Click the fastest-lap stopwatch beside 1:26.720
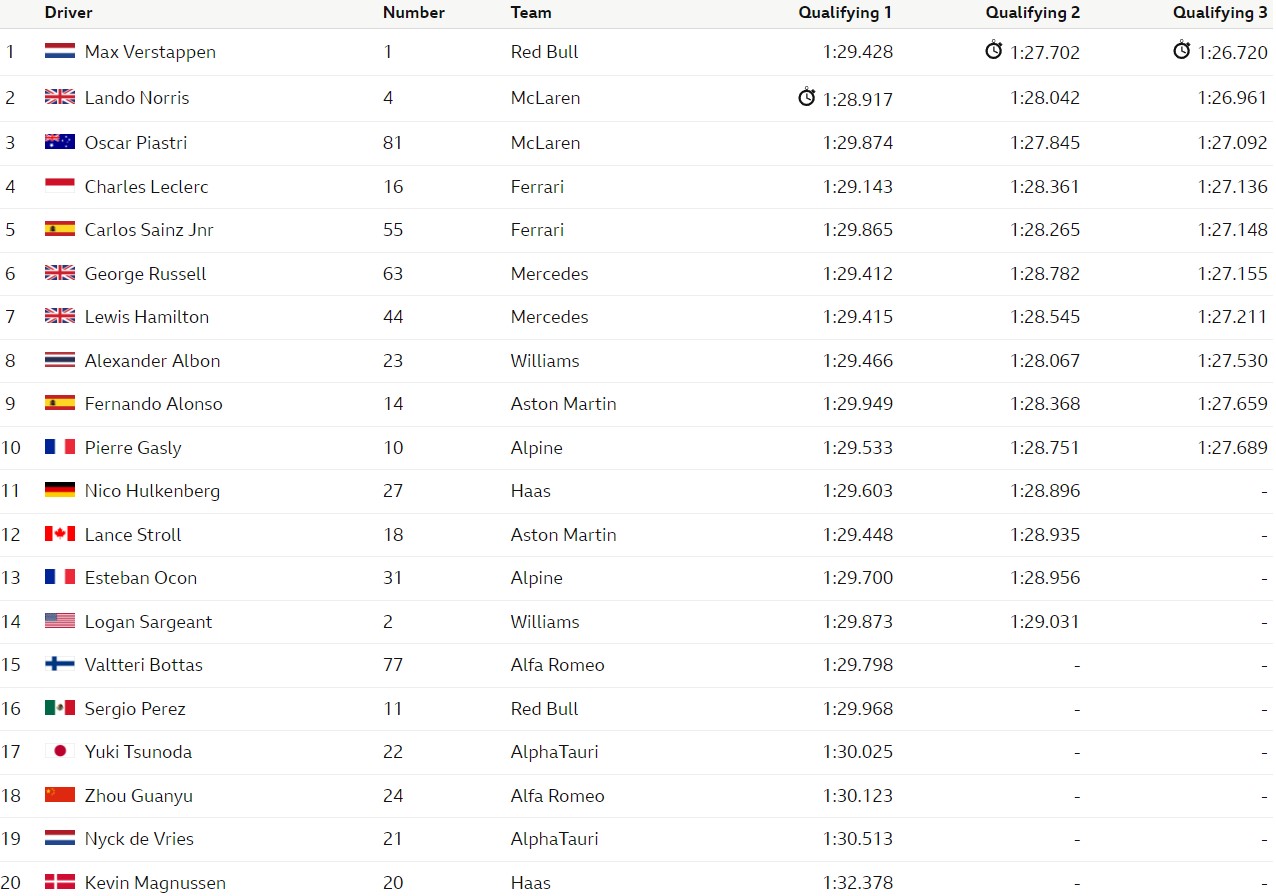This screenshot has height=896, width=1276. tap(1182, 50)
